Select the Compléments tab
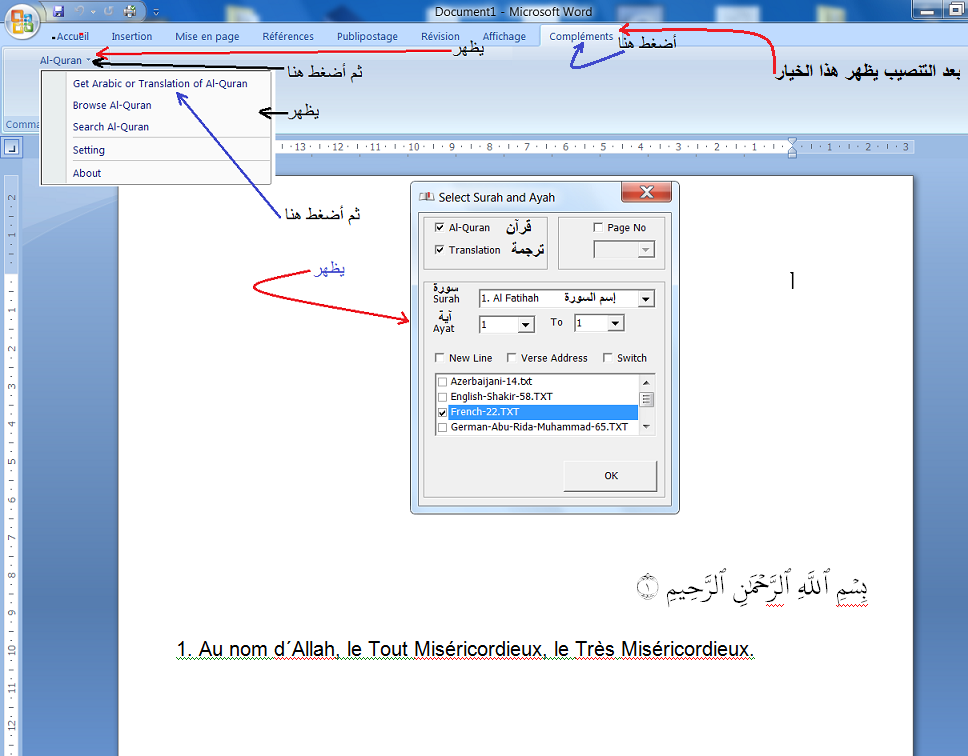The width and height of the screenshot is (968, 756). (581, 36)
